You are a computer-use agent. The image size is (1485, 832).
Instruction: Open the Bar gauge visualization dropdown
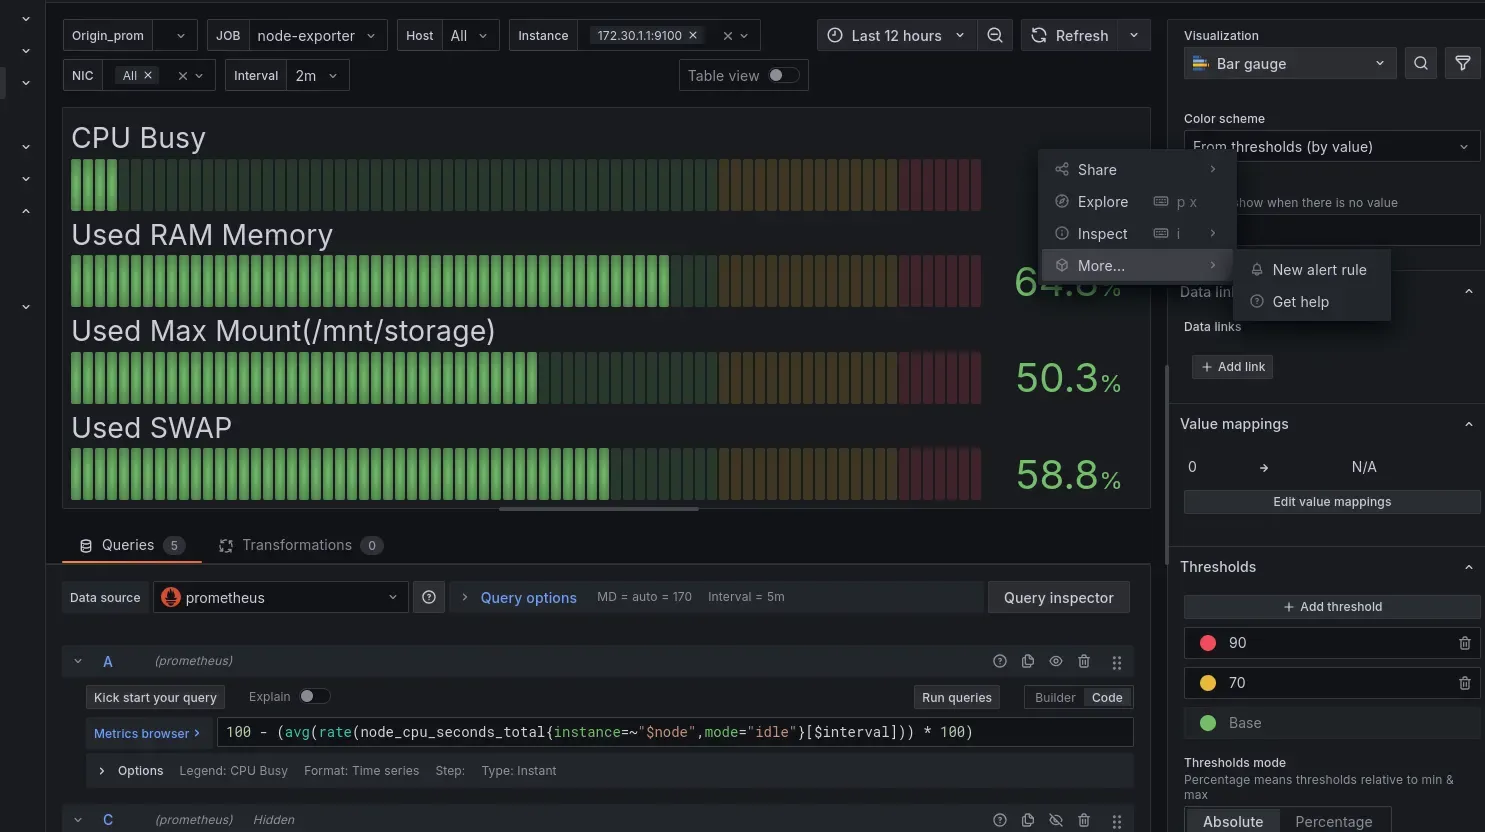(x=1290, y=63)
